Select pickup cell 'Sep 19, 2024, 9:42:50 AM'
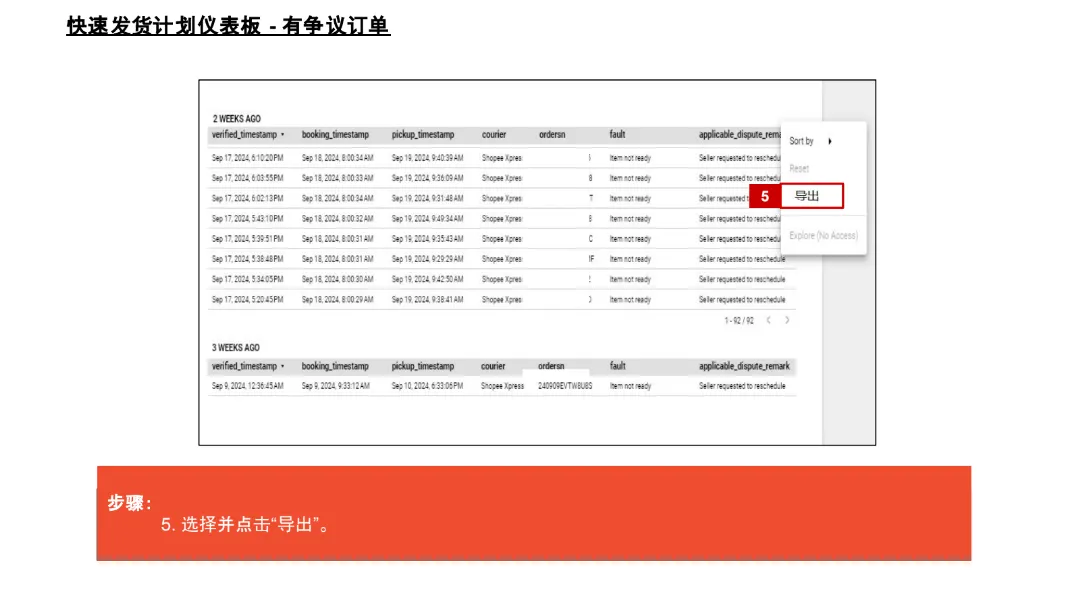The height and width of the screenshot is (600, 1069). tap(427, 280)
